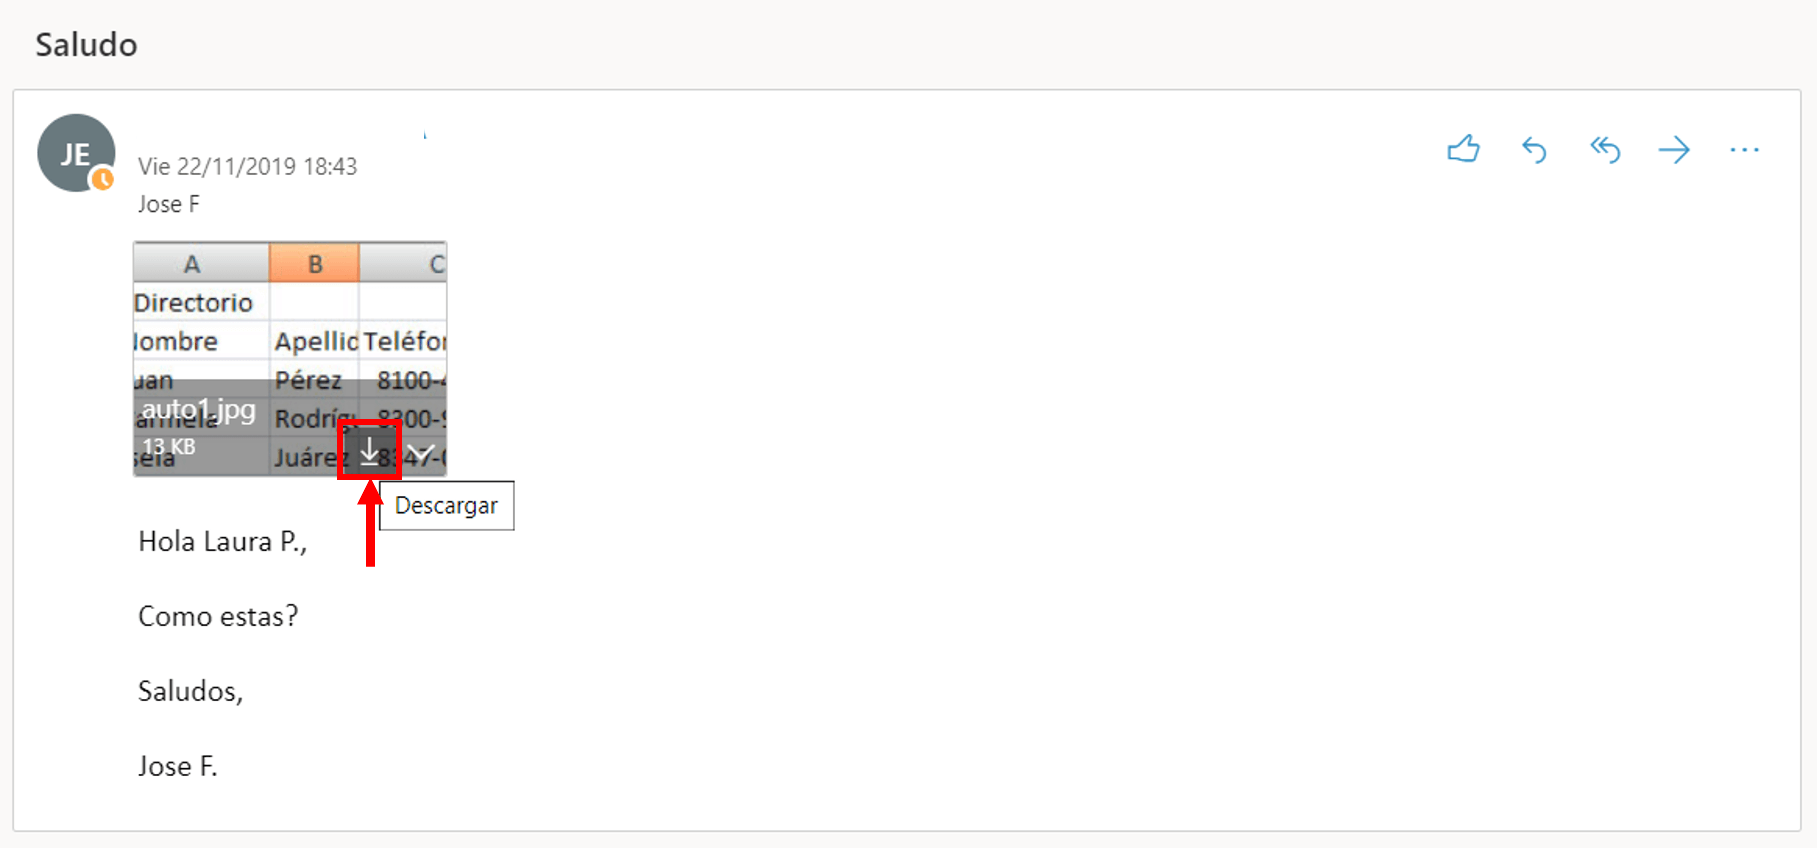1817x848 pixels.
Task: Reply to the email using the single arrow
Action: tap(1534, 150)
